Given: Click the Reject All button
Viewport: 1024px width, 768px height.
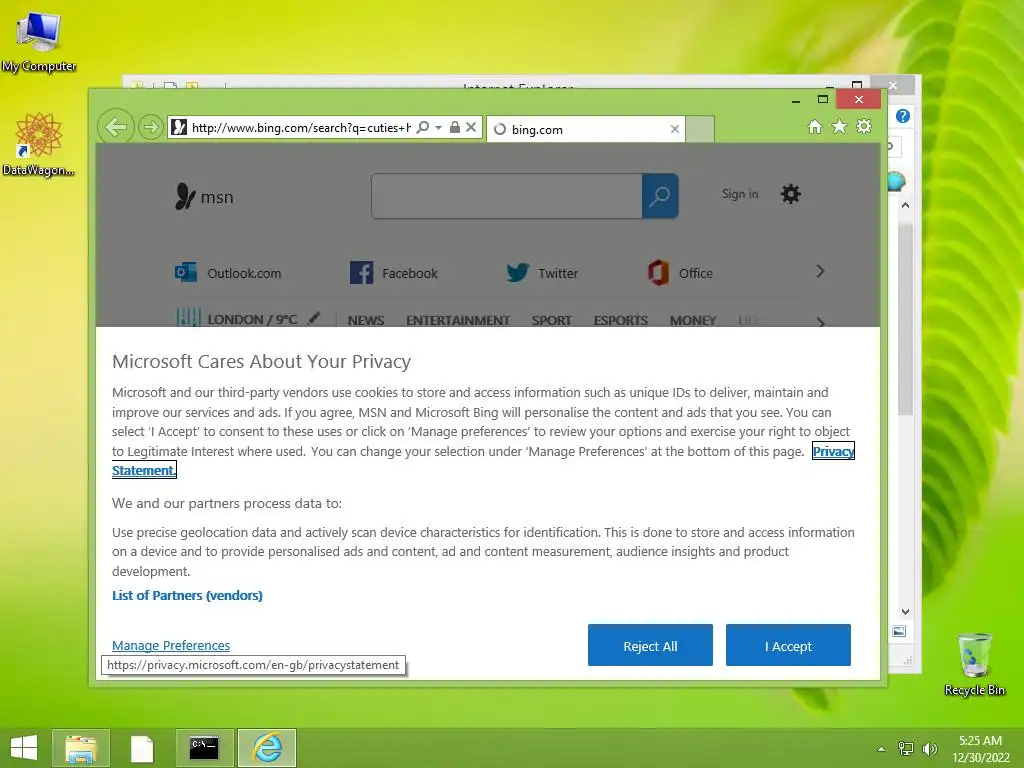Looking at the screenshot, I should tap(650, 645).
